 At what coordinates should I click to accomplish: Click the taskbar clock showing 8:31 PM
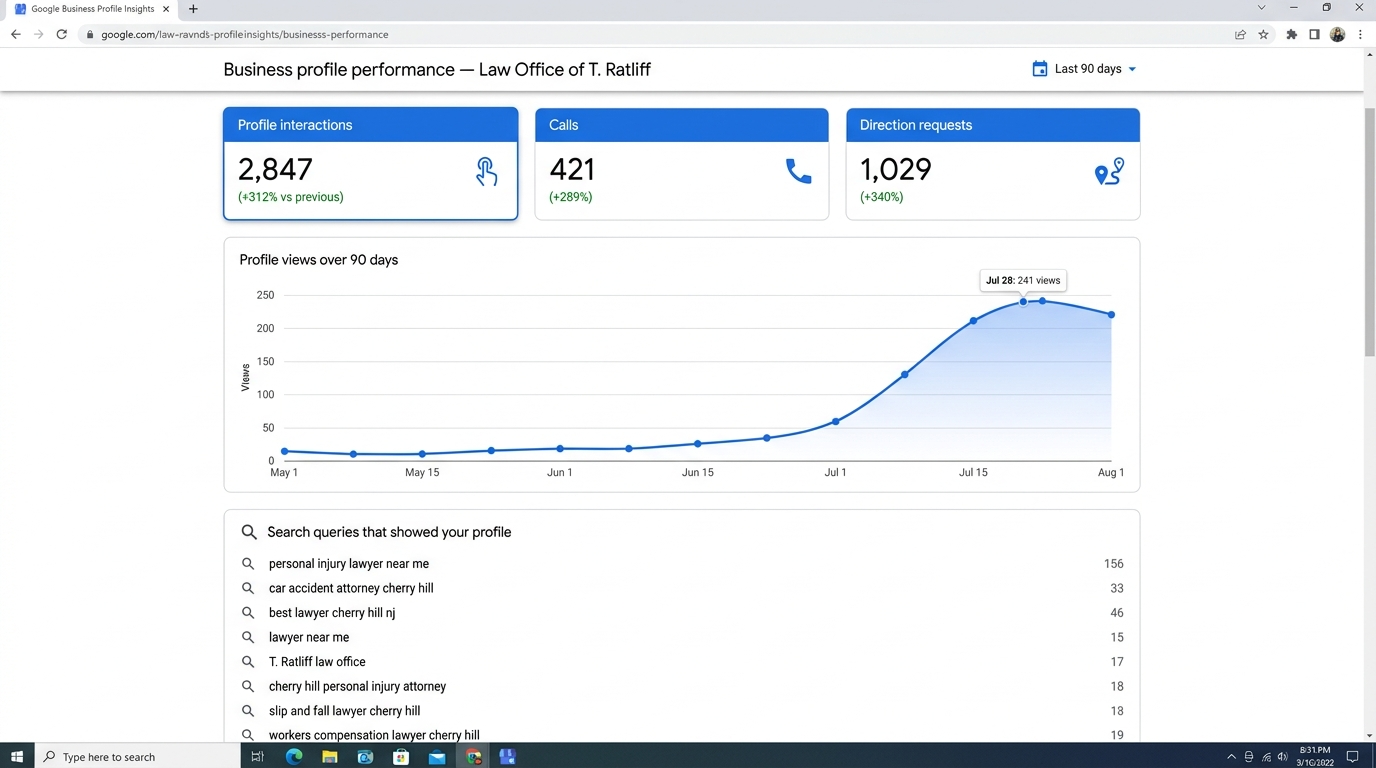point(1315,756)
